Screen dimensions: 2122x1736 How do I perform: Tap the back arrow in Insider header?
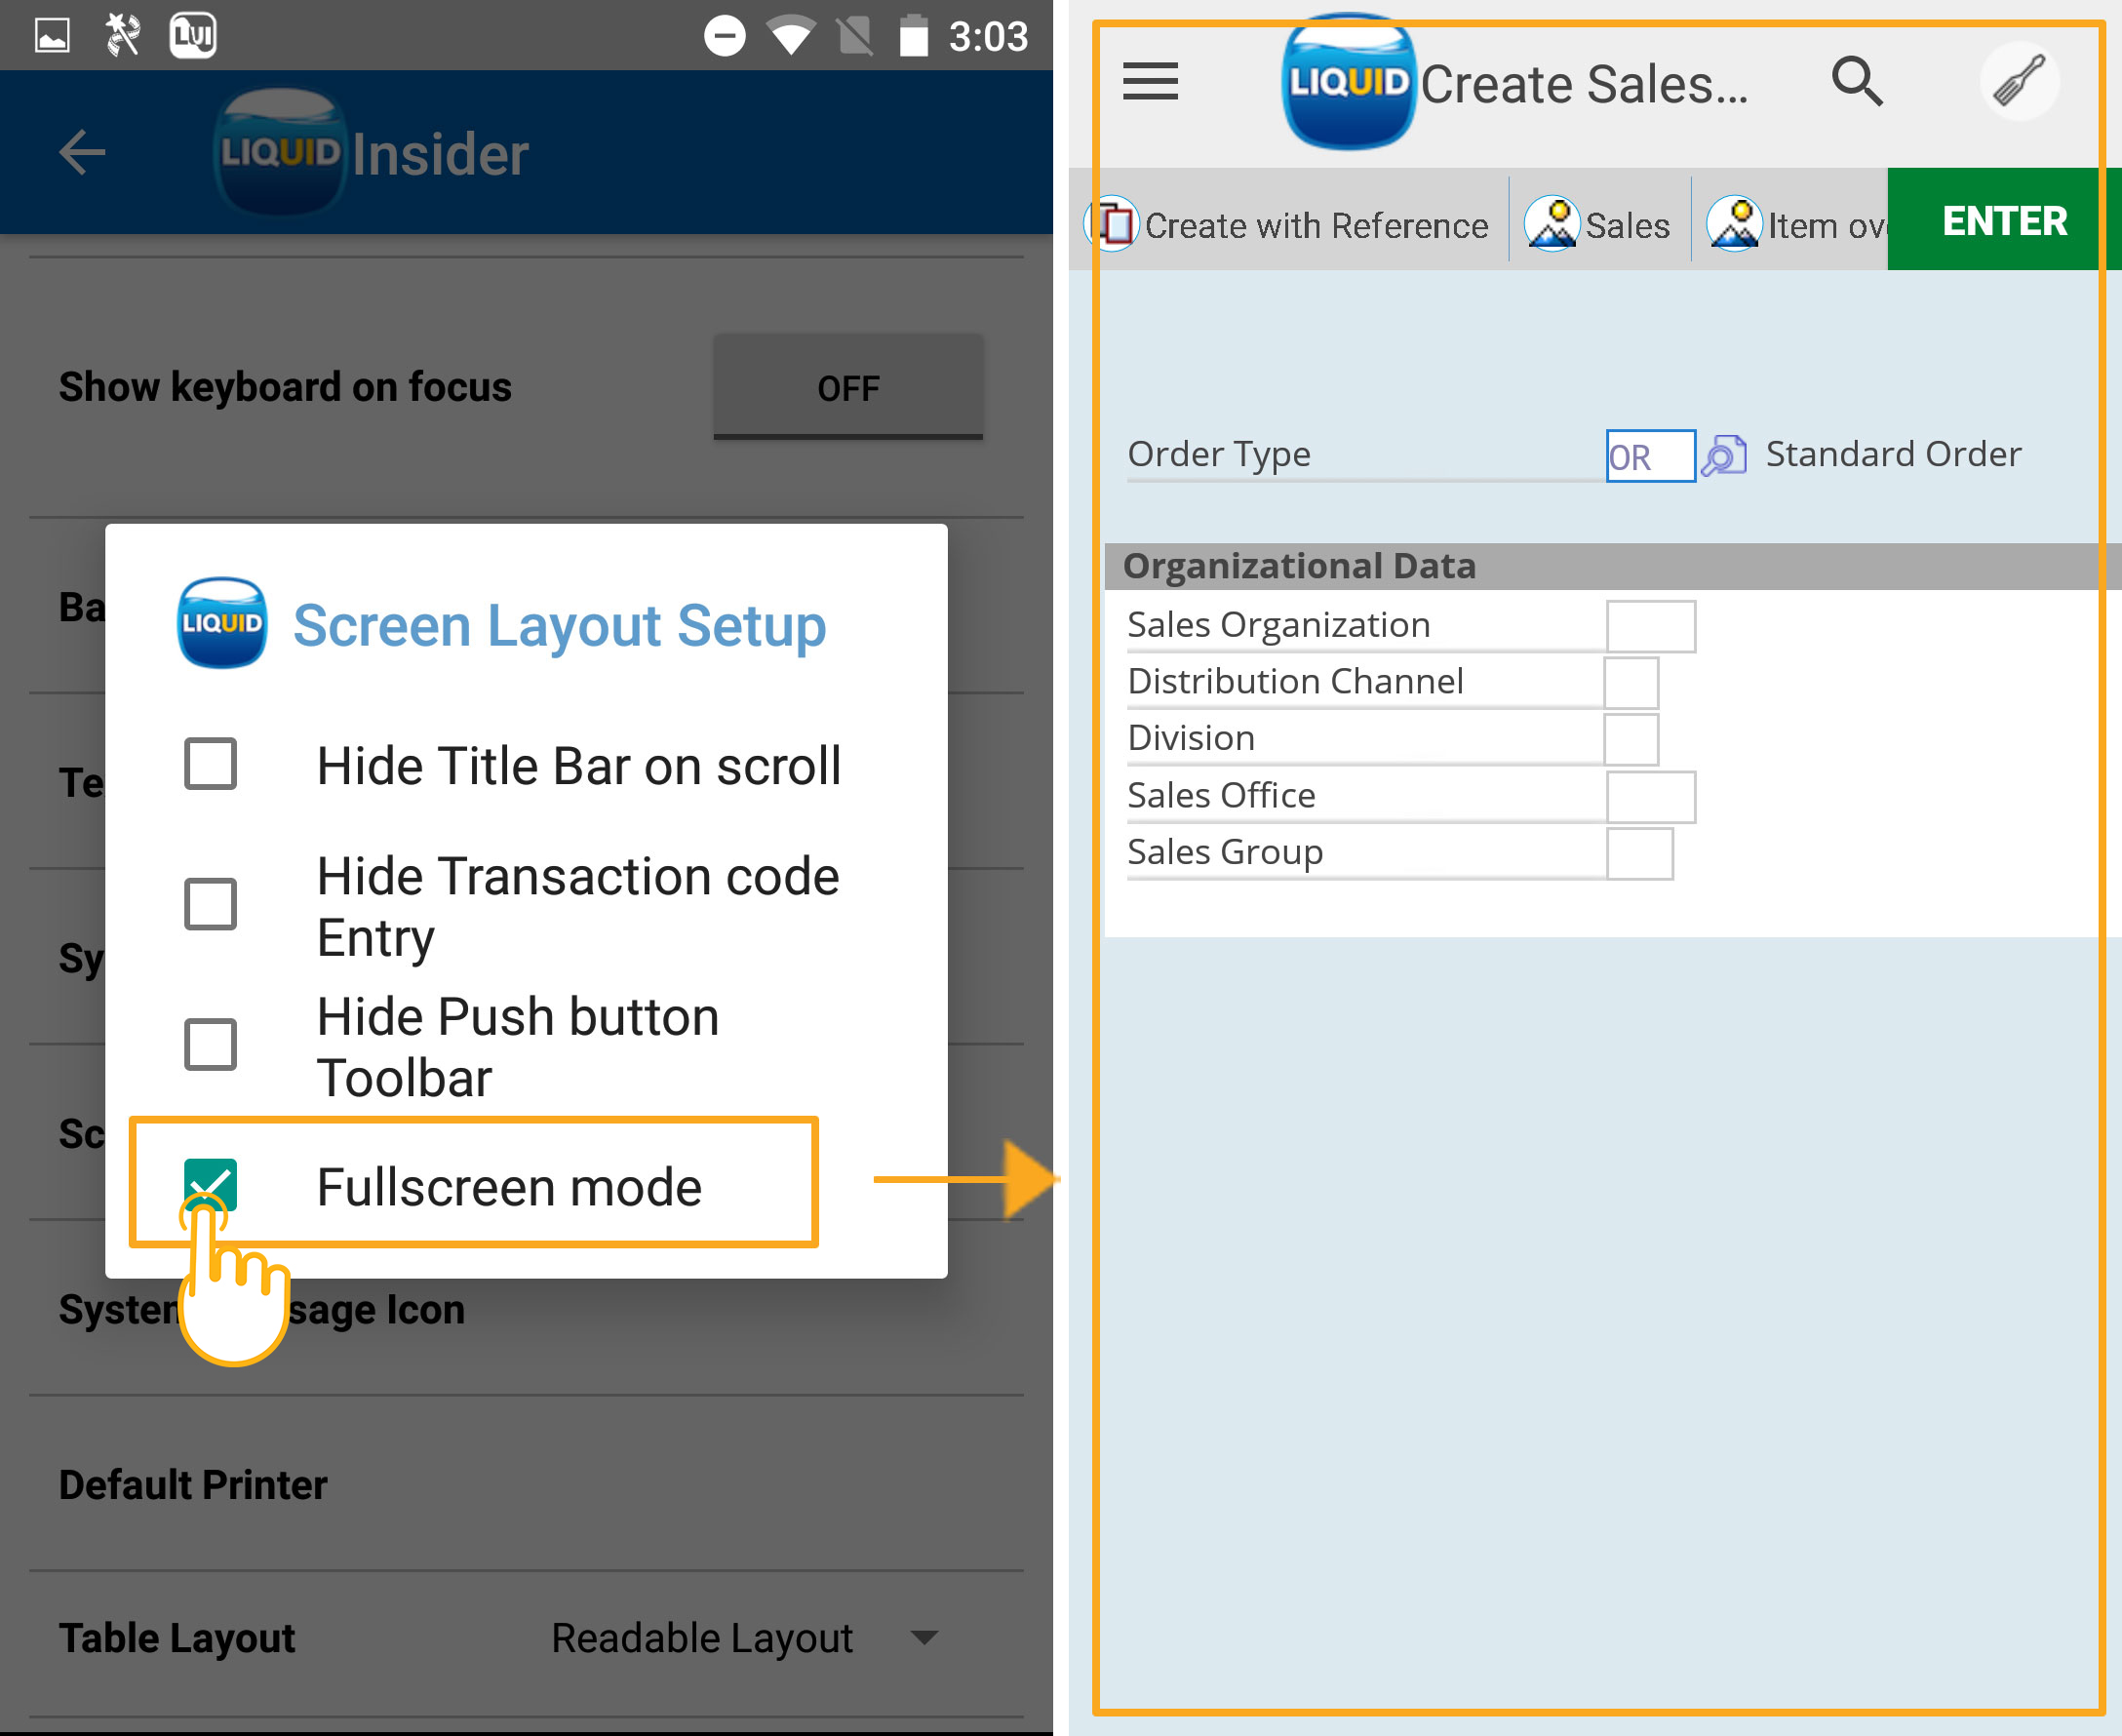[82, 153]
